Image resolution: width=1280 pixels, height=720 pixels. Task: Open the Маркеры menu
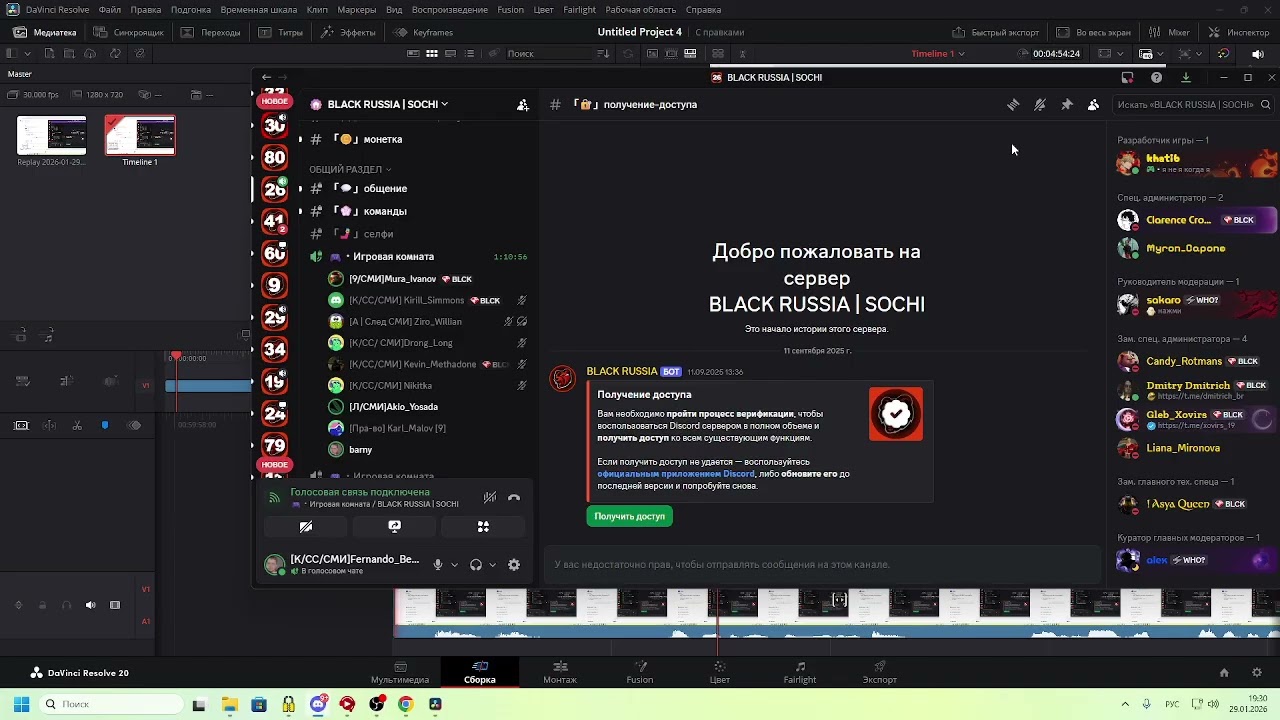(357, 10)
